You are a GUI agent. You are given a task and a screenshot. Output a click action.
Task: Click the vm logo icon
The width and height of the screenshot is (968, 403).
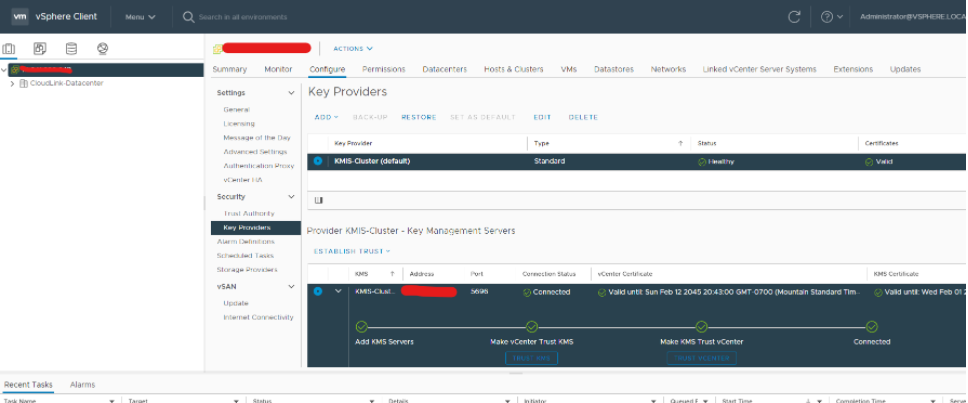point(20,17)
